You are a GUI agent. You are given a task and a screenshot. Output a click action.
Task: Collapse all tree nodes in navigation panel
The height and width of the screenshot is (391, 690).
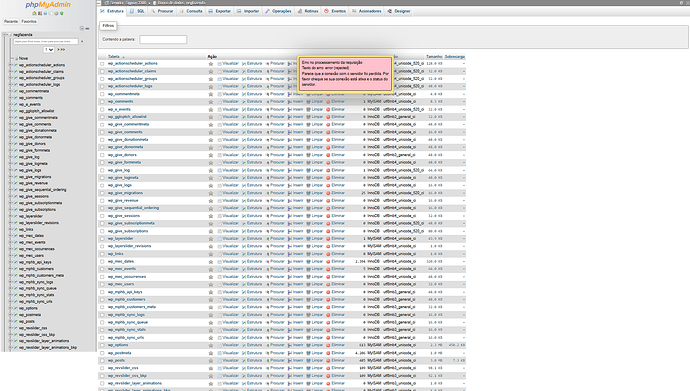click(82, 28)
